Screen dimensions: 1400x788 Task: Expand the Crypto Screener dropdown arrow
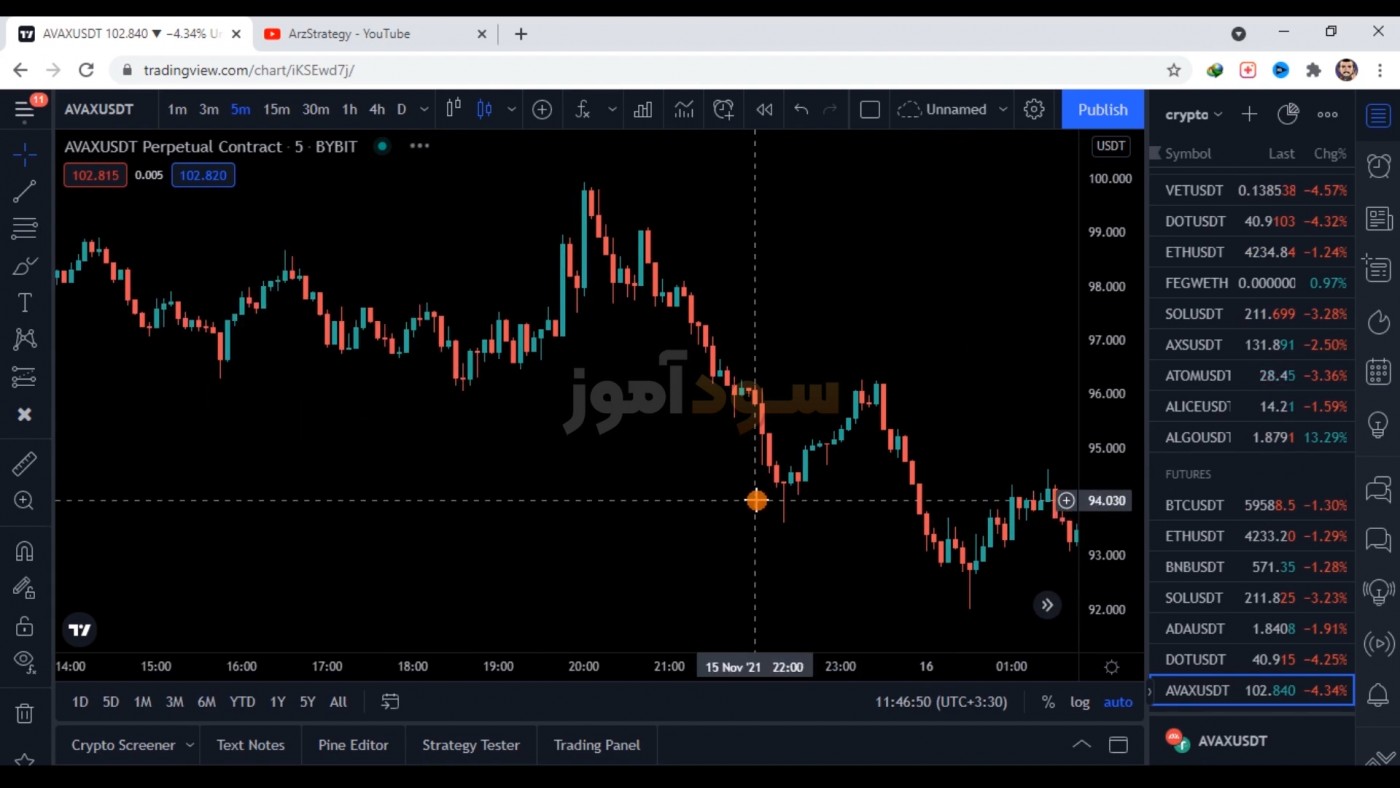(x=189, y=745)
